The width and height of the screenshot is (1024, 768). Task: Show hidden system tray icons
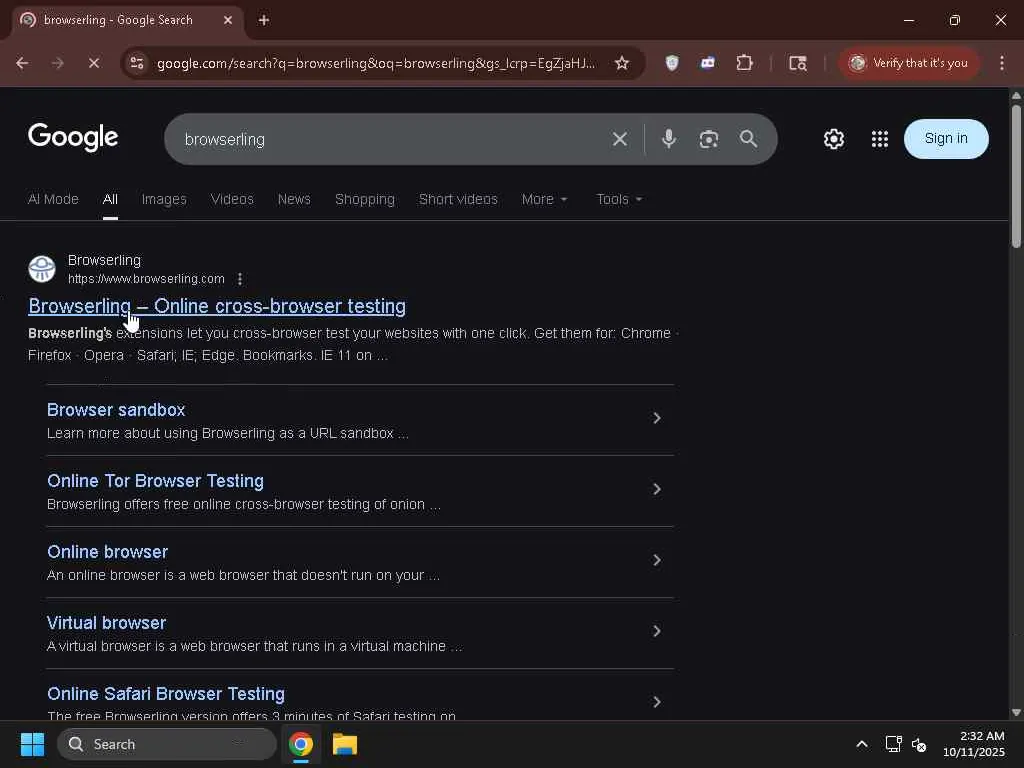(862, 744)
